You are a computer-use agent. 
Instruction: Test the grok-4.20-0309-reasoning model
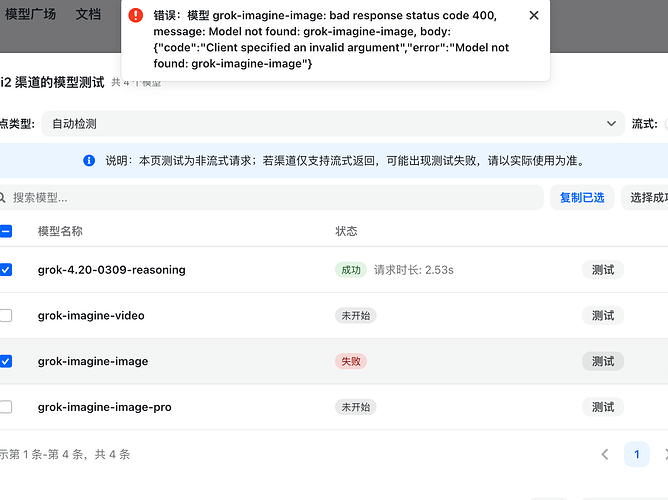coord(603,270)
